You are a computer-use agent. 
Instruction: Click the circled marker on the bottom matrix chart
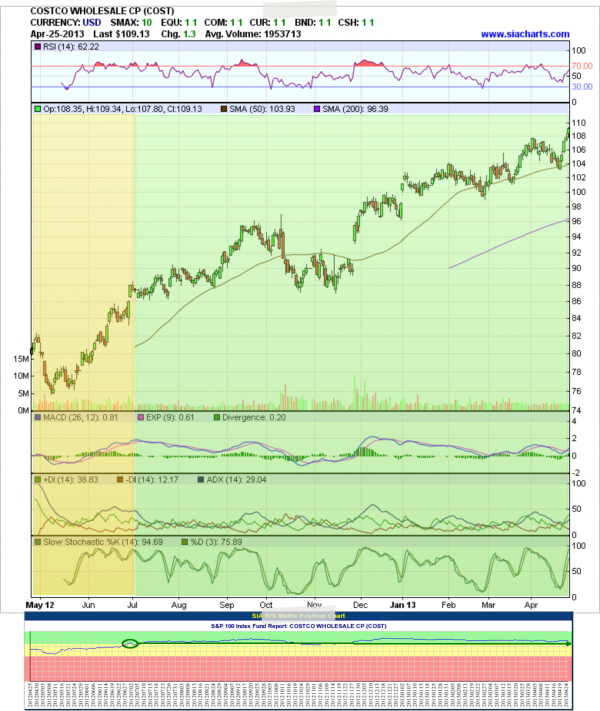pyautogui.click(x=130, y=643)
